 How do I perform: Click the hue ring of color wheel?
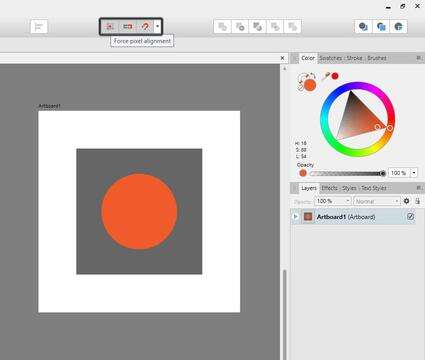(x=358, y=86)
